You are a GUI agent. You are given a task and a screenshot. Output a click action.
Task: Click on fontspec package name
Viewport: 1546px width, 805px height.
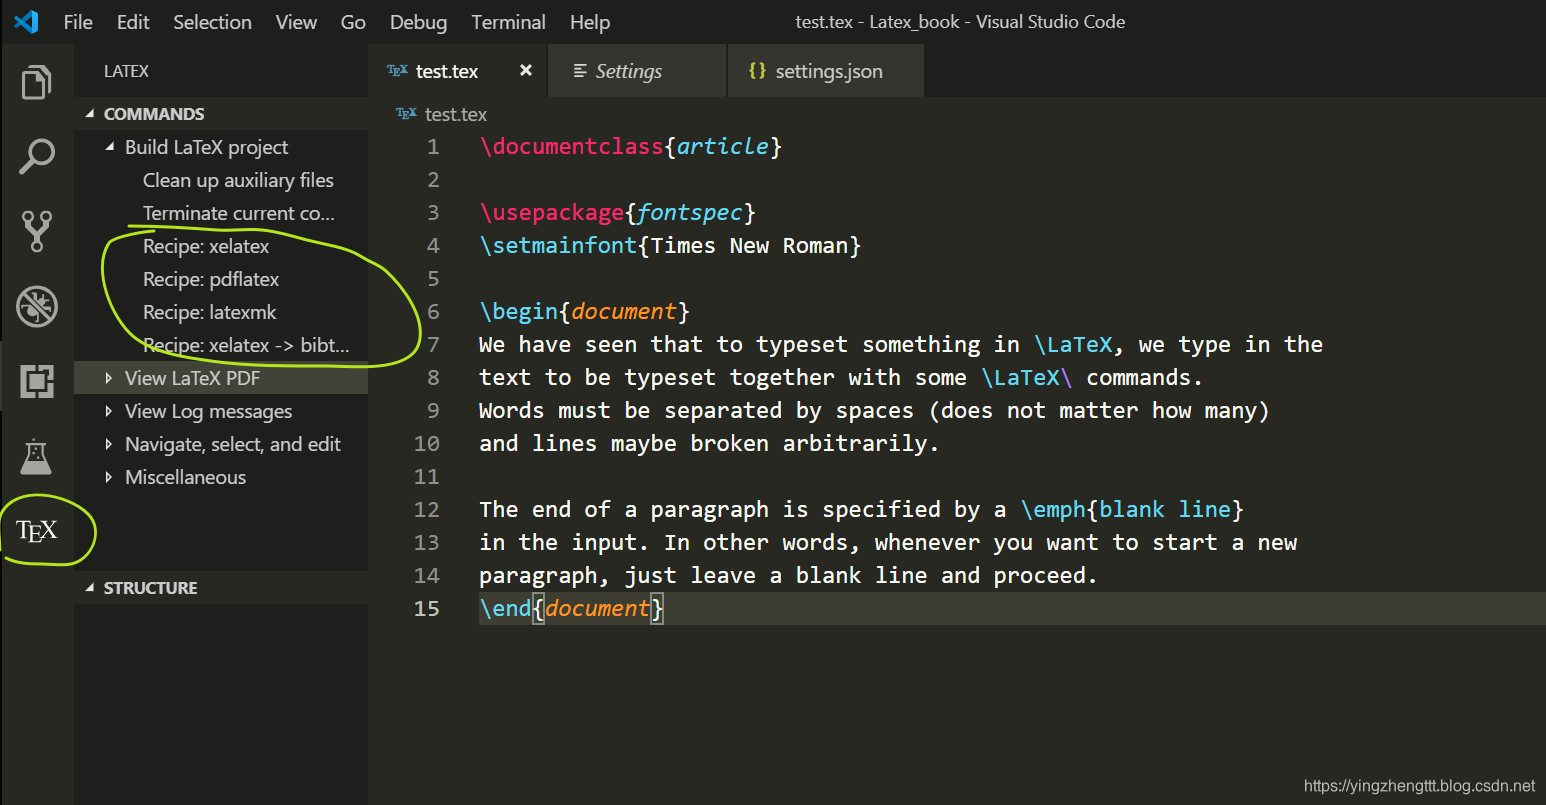click(x=690, y=213)
